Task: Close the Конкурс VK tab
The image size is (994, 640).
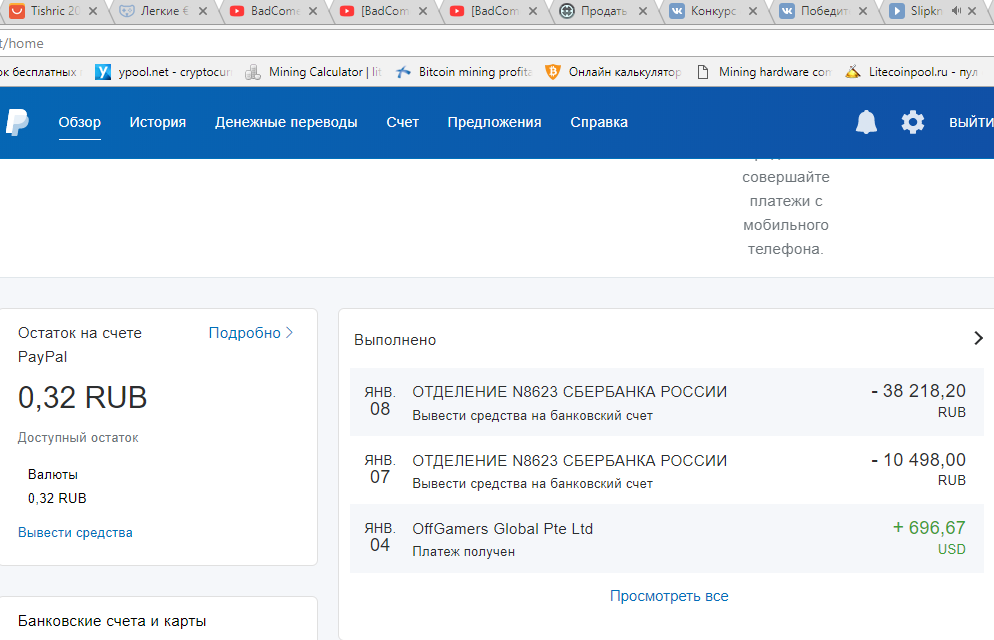Action: point(753,11)
